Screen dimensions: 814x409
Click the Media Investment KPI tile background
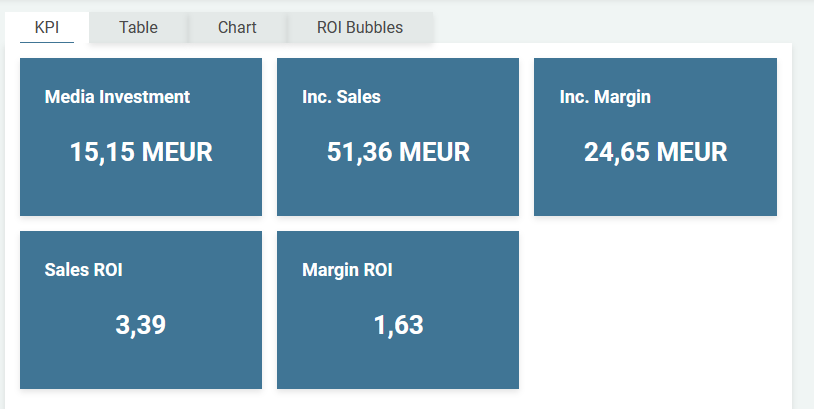141,195
